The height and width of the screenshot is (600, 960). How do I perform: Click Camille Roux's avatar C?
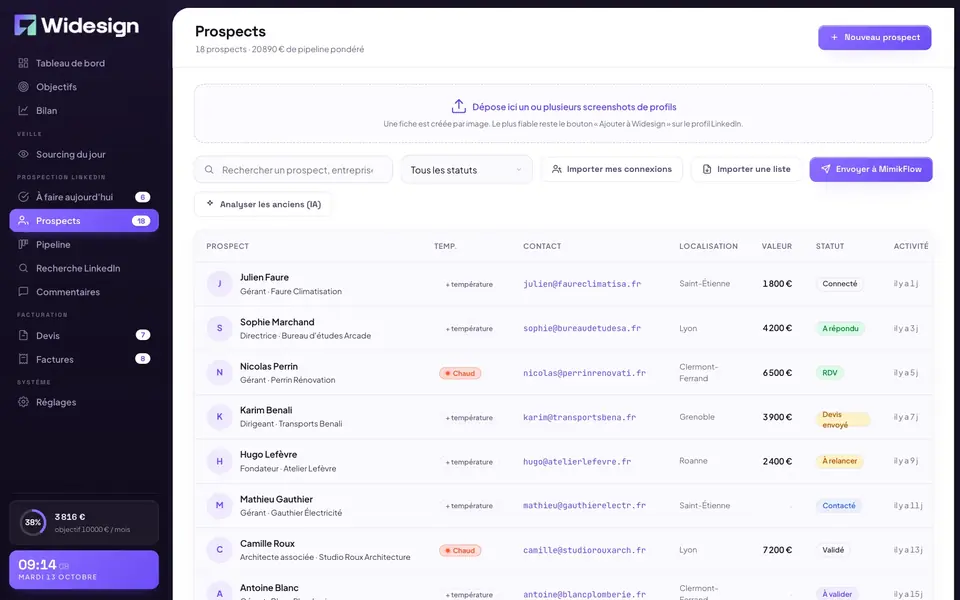[219, 550]
